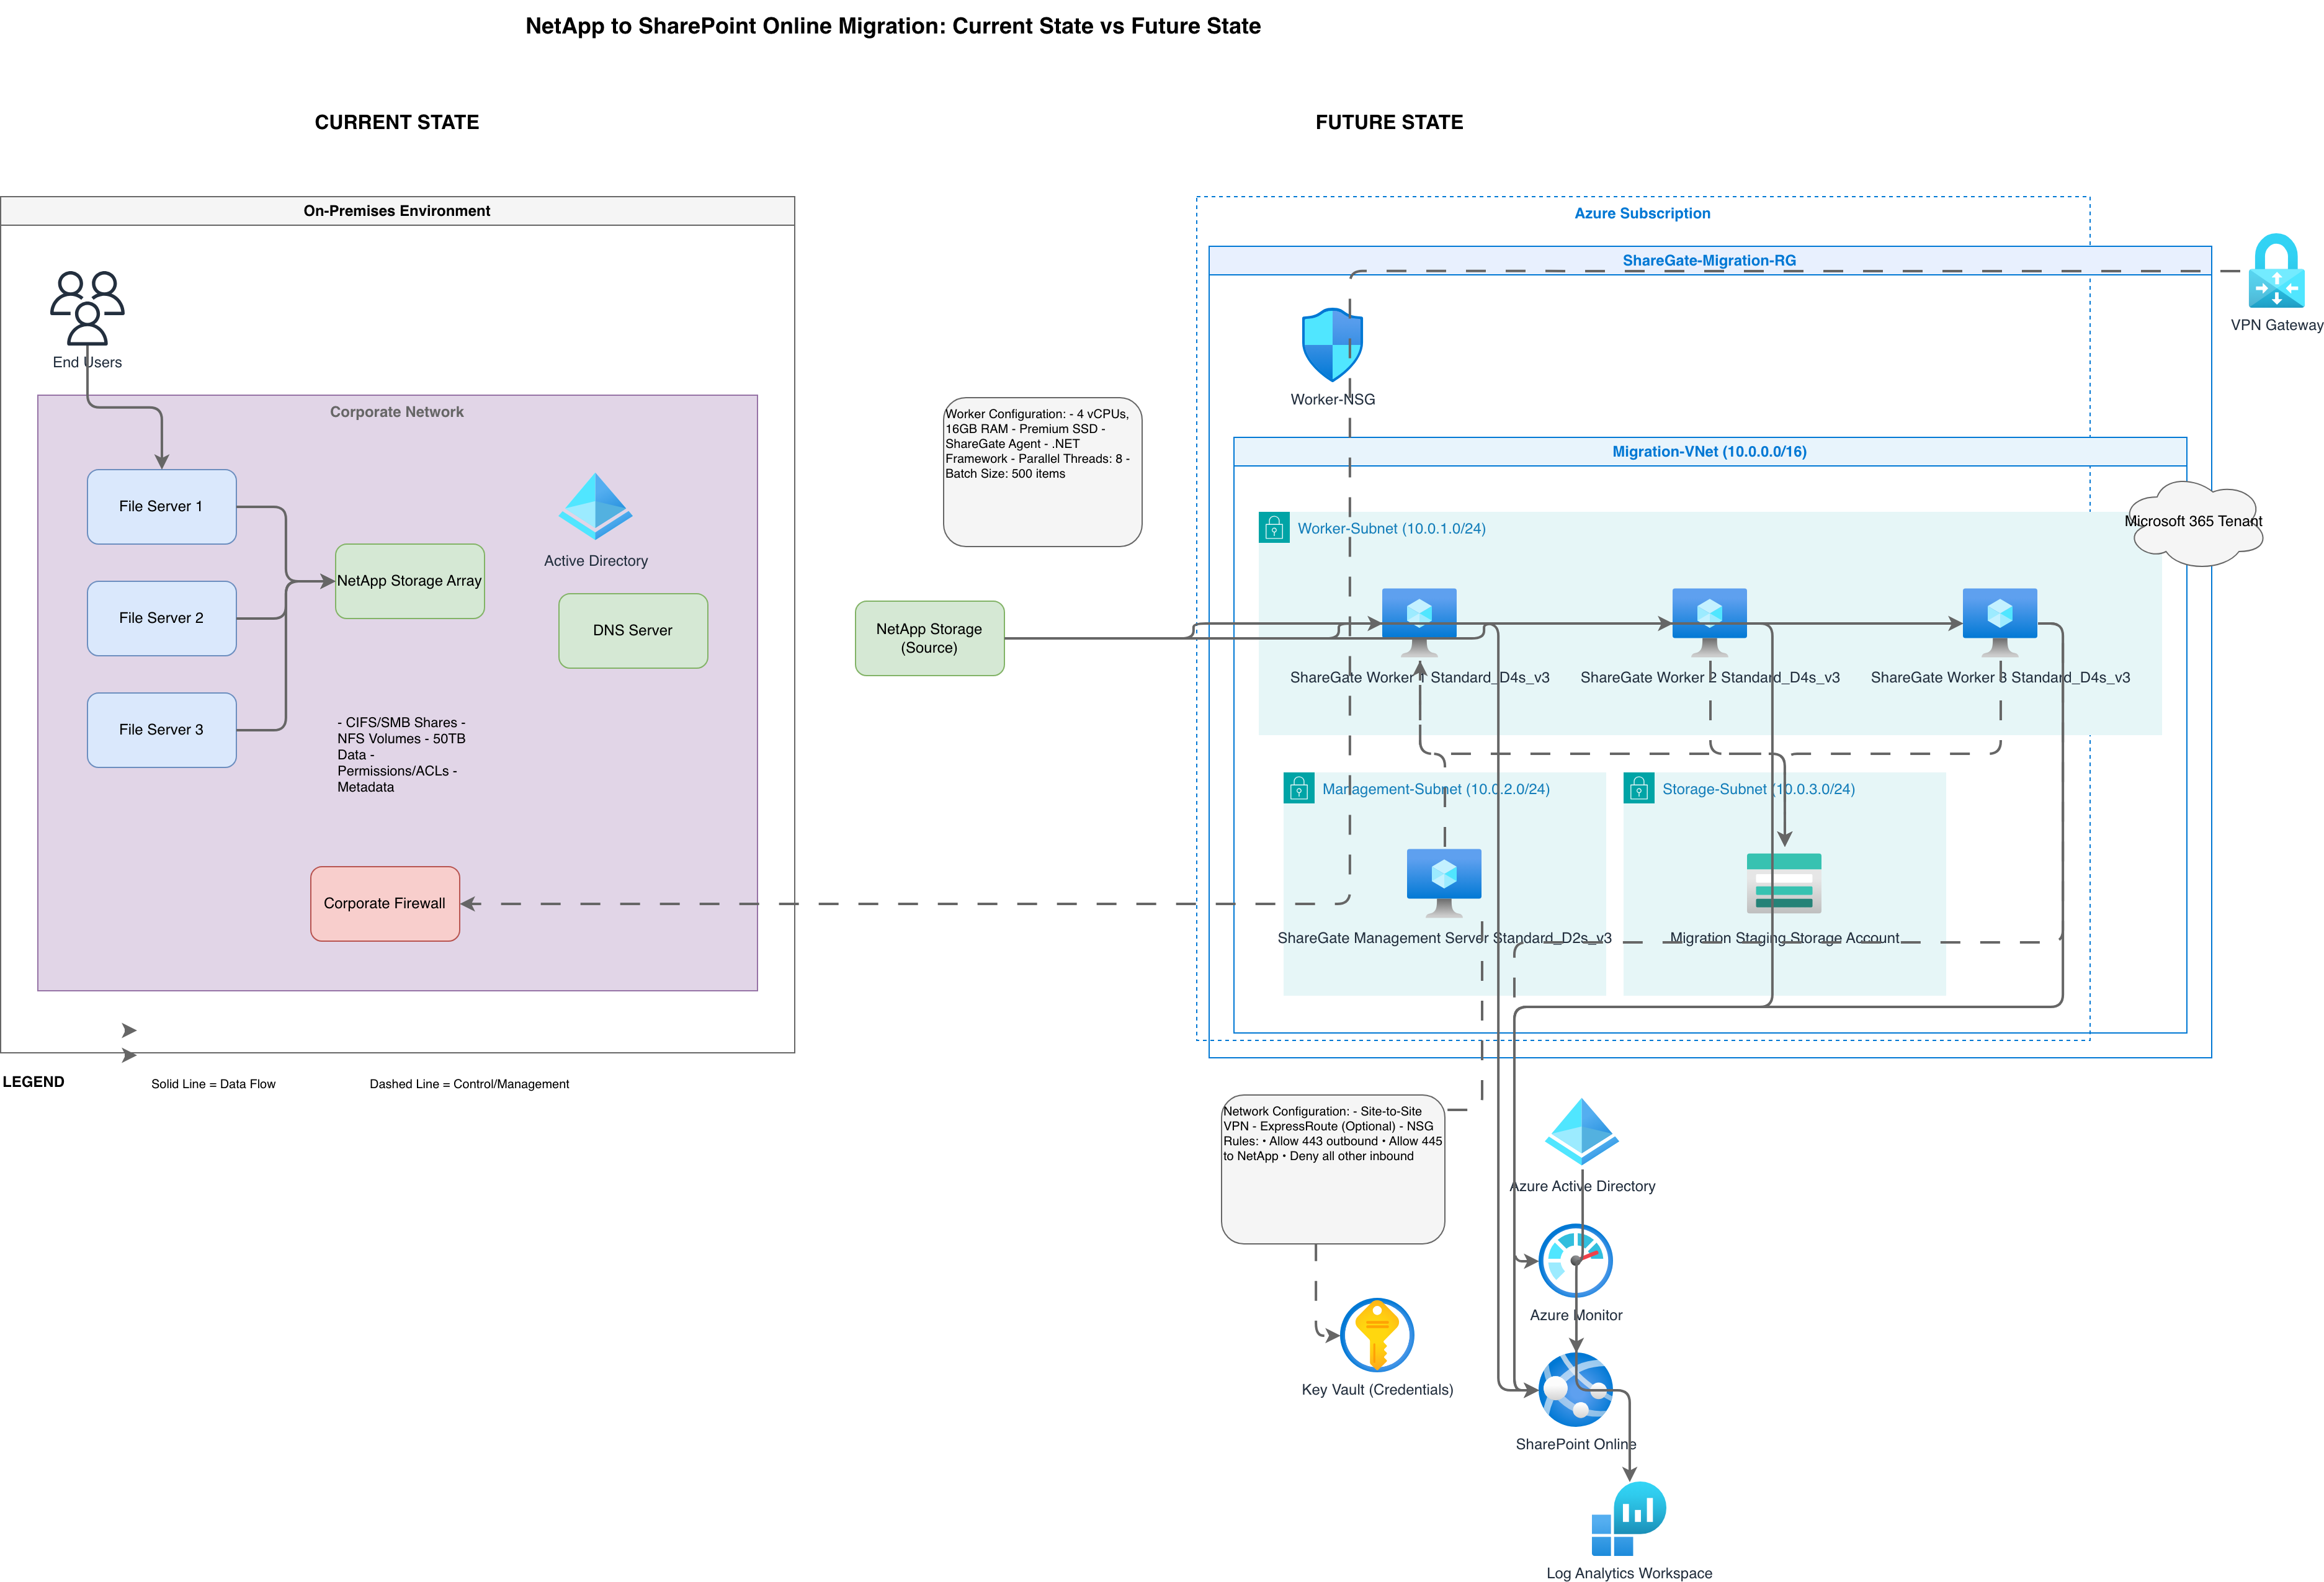This screenshot has width=2324, height=1582.
Task: Click the Azure Monitor gauge icon
Action: tap(1575, 1260)
